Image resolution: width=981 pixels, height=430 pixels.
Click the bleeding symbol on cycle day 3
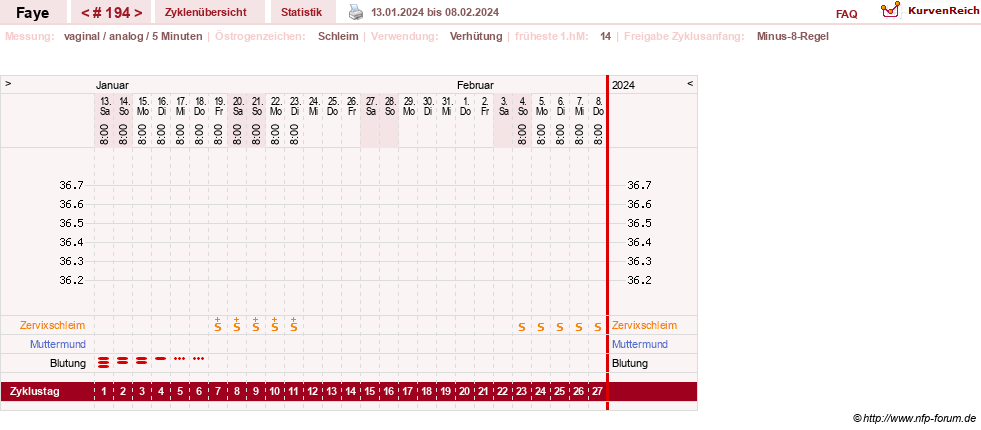(x=142, y=360)
